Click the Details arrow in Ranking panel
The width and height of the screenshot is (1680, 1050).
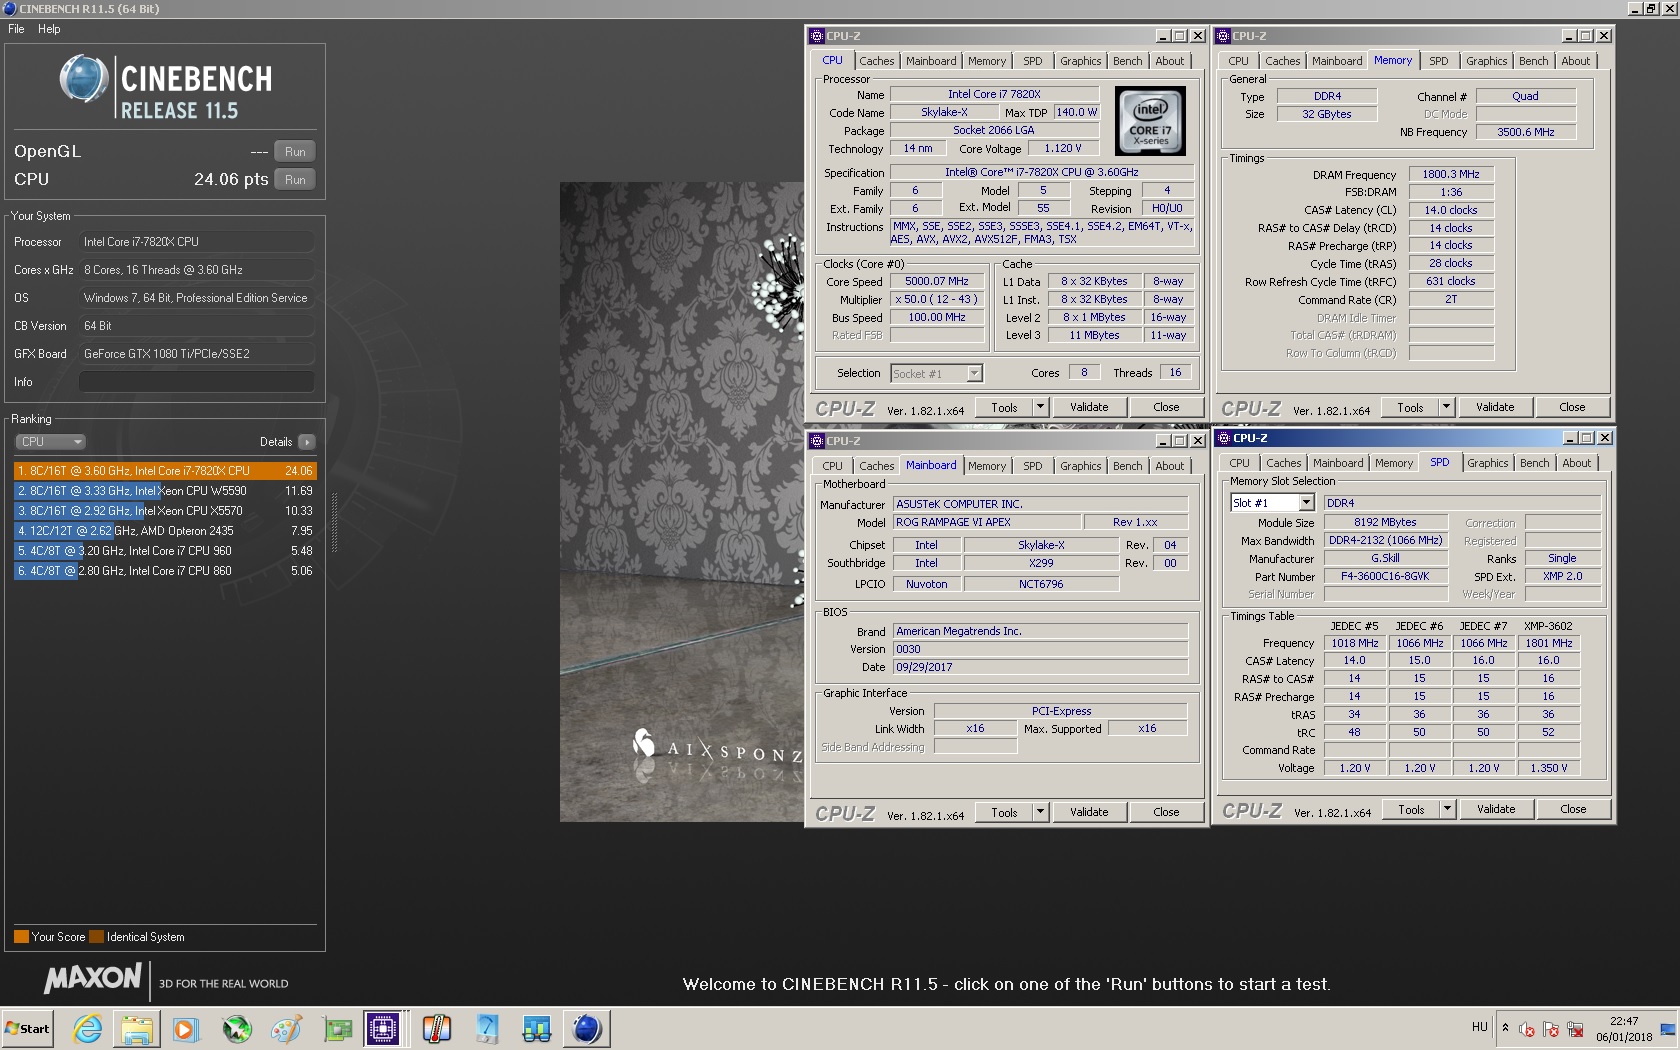pos(306,442)
